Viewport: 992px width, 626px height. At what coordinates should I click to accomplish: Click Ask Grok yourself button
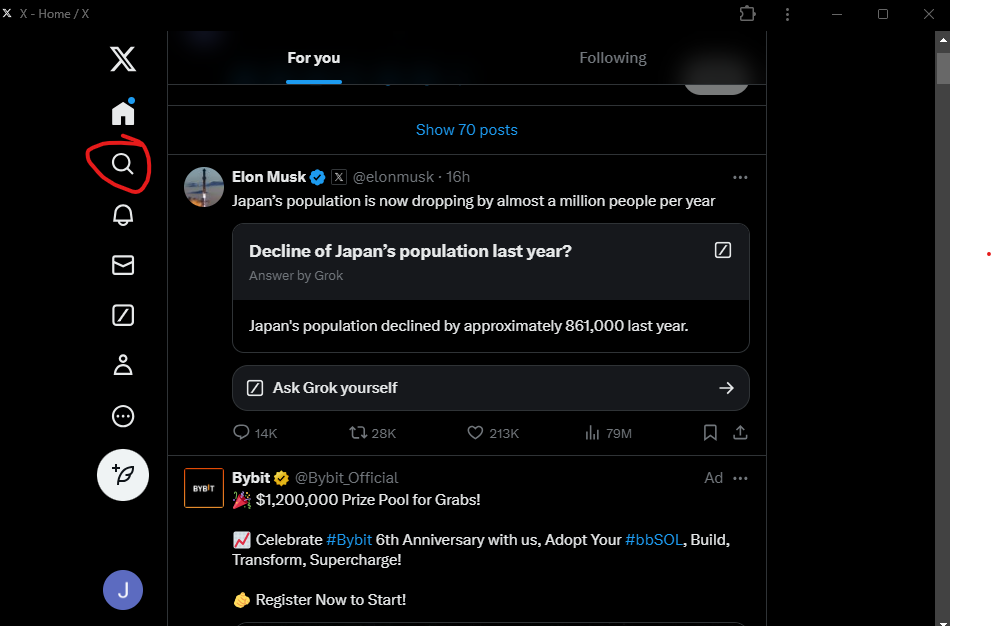491,388
